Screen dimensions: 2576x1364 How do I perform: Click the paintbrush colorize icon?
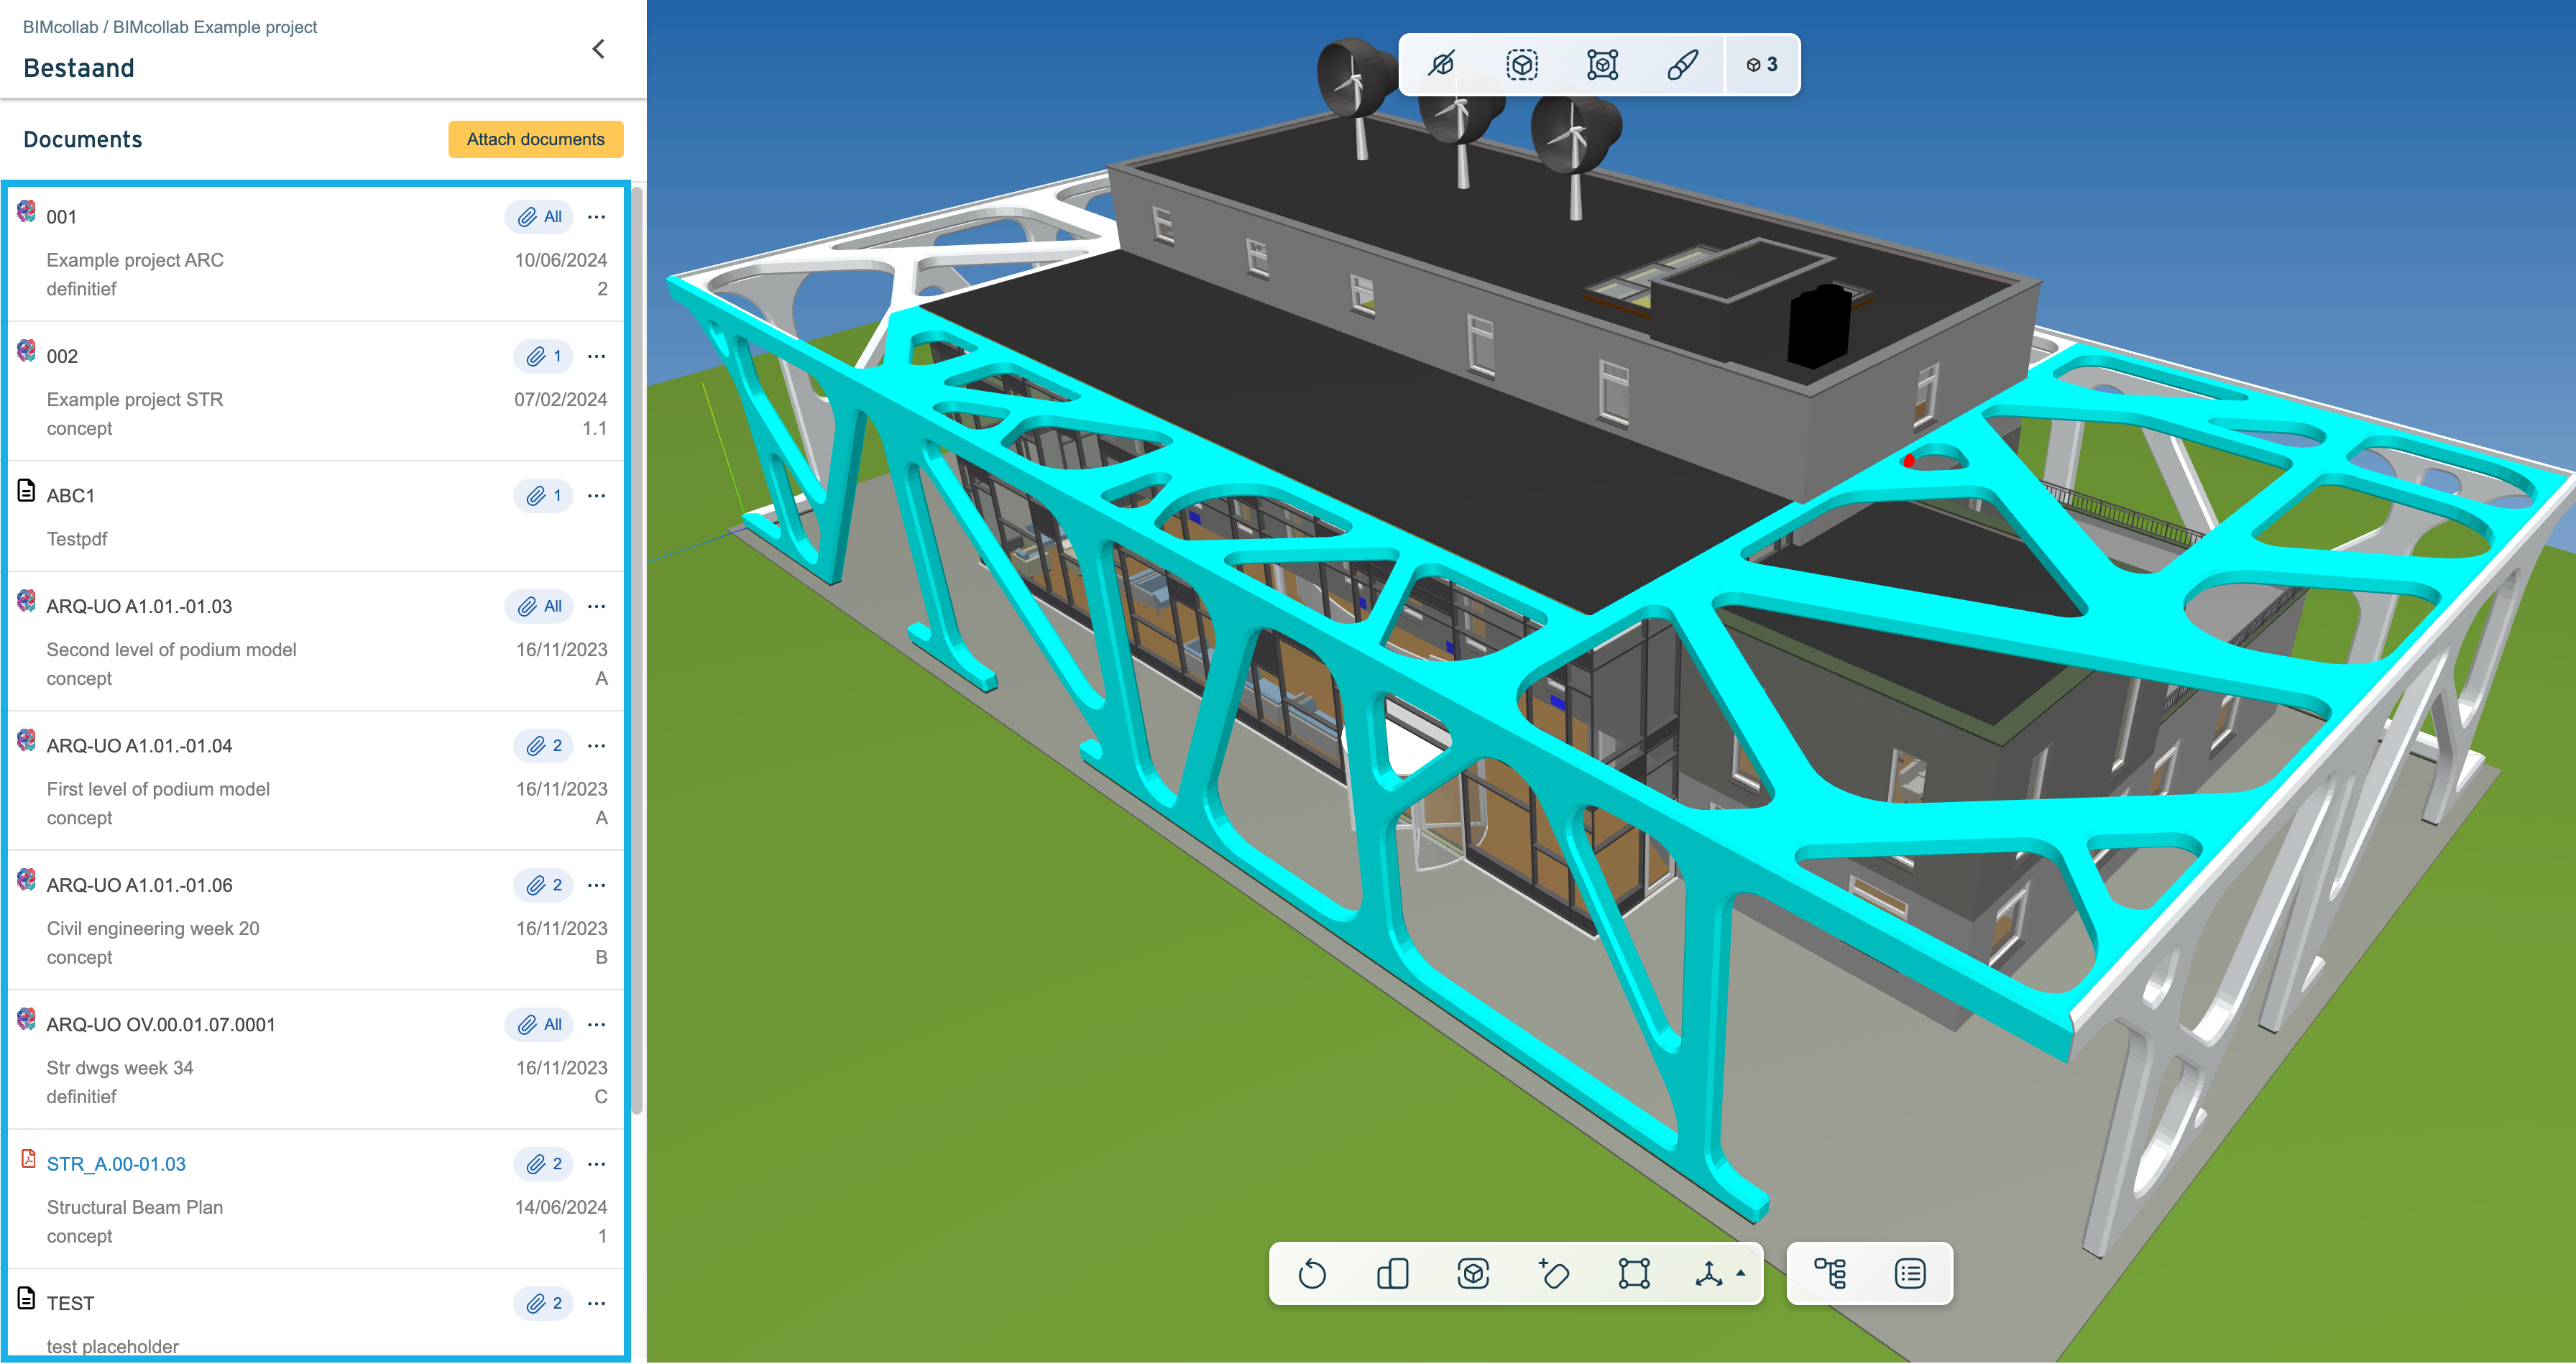pos(1682,65)
